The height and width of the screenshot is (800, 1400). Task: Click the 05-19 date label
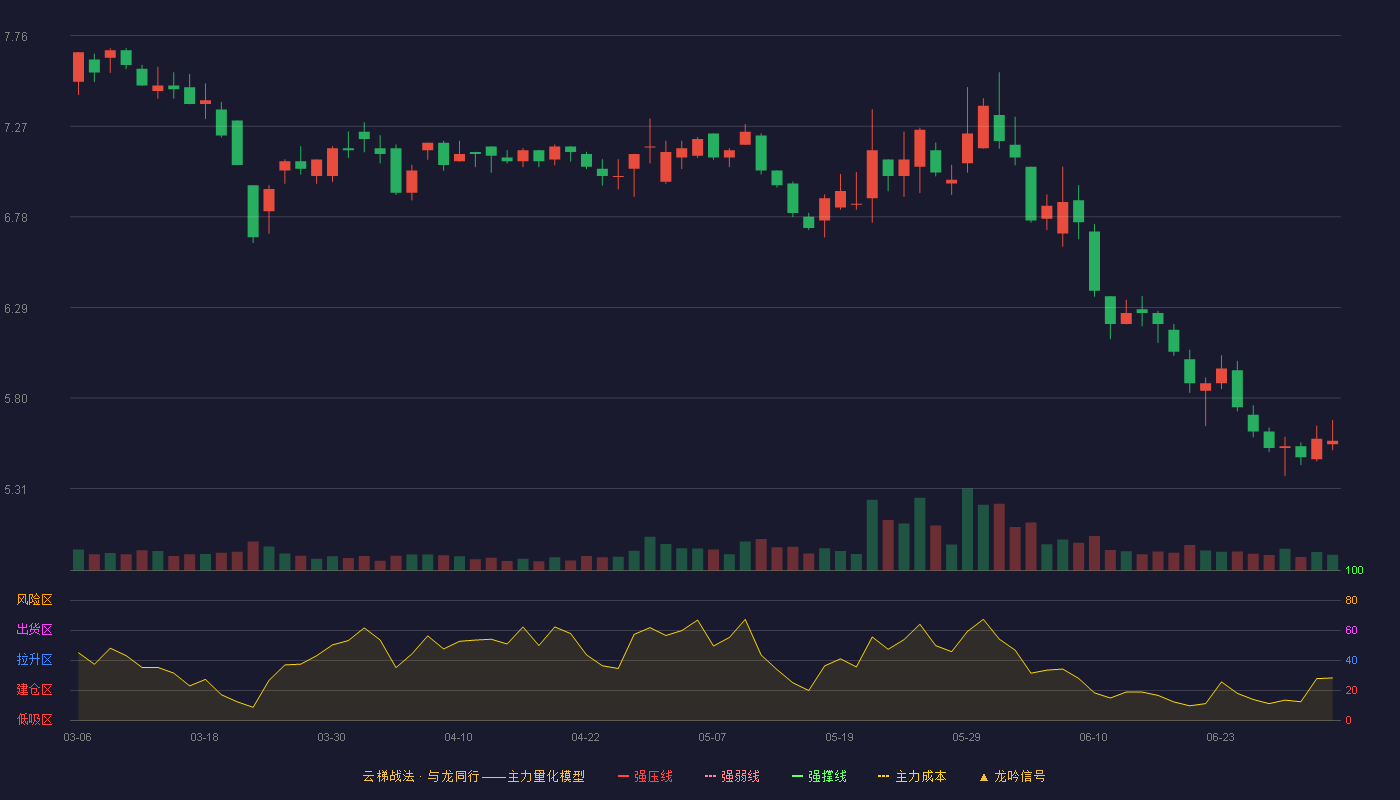839,737
